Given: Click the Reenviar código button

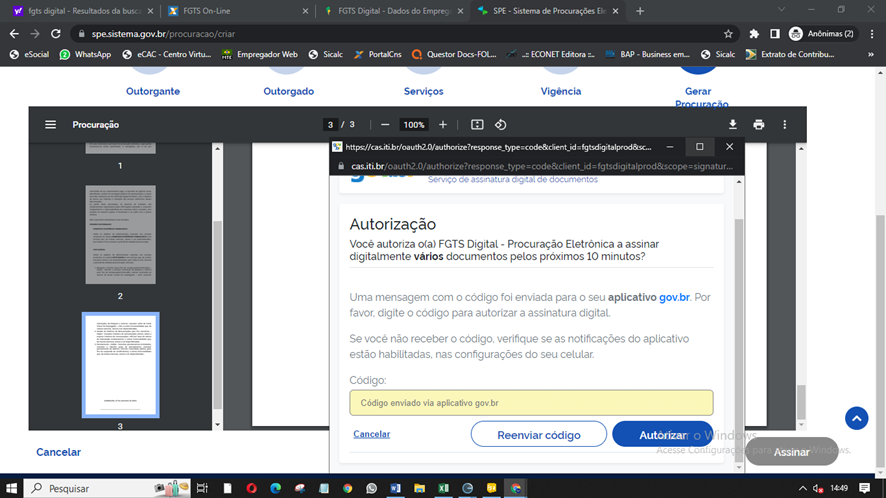Looking at the screenshot, I should click(539, 434).
